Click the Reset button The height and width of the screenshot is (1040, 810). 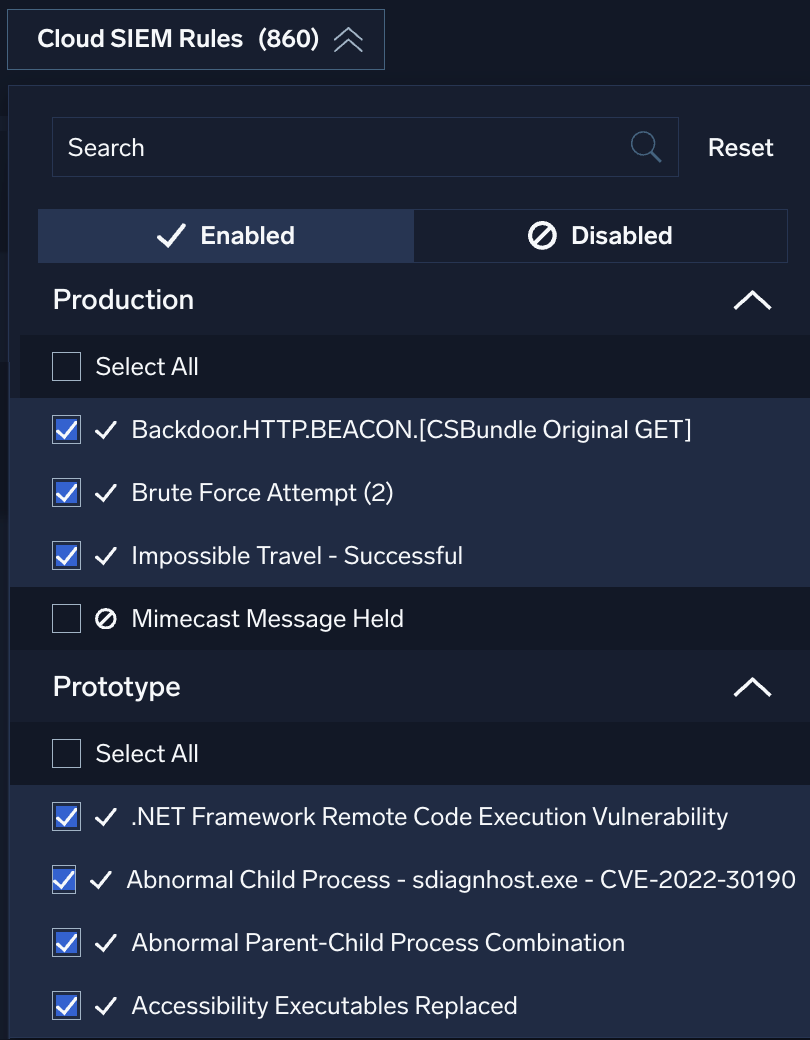[740, 147]
